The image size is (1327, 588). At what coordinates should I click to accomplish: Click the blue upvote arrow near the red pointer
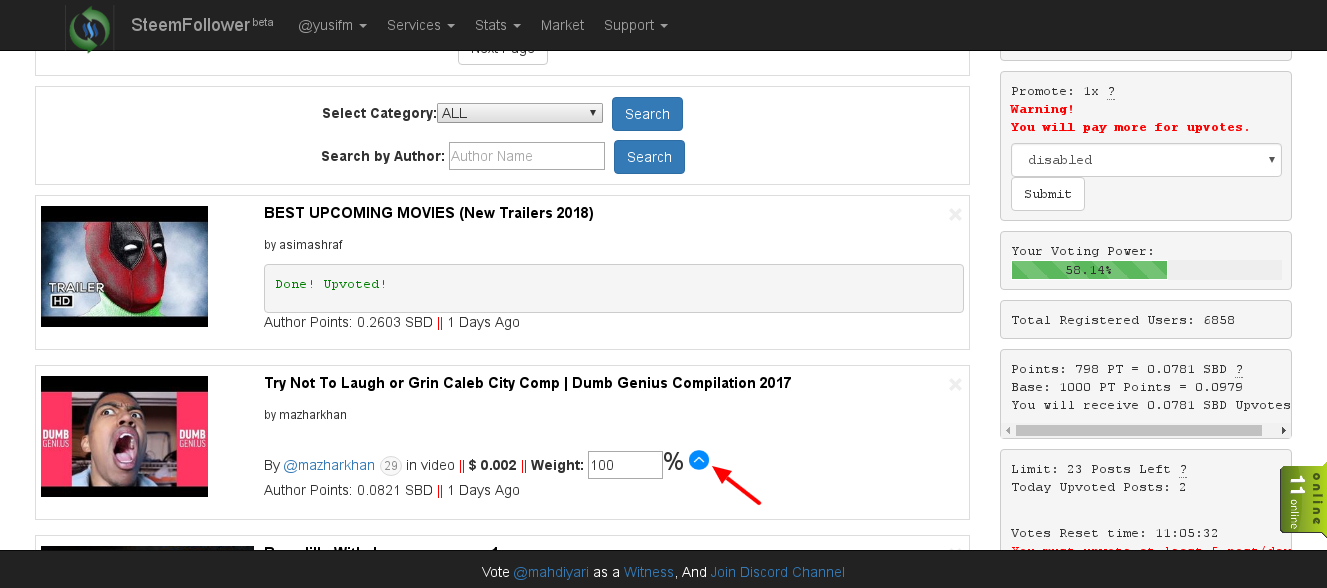point(698,460)
